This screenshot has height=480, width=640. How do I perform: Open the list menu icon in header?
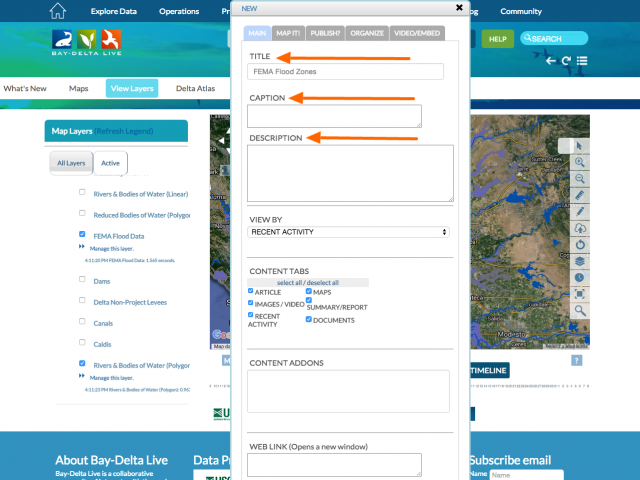click(x=582, y=61)
